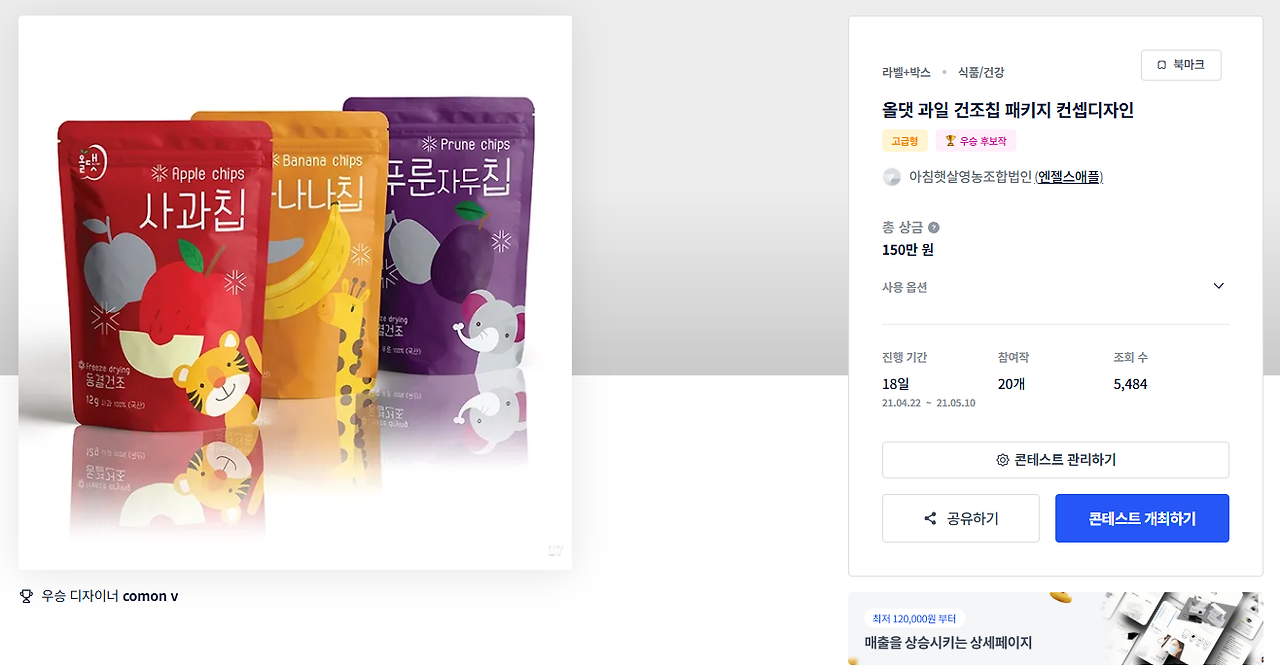Click the trophy icon in 우승 후보작 badge

[950, 142]
